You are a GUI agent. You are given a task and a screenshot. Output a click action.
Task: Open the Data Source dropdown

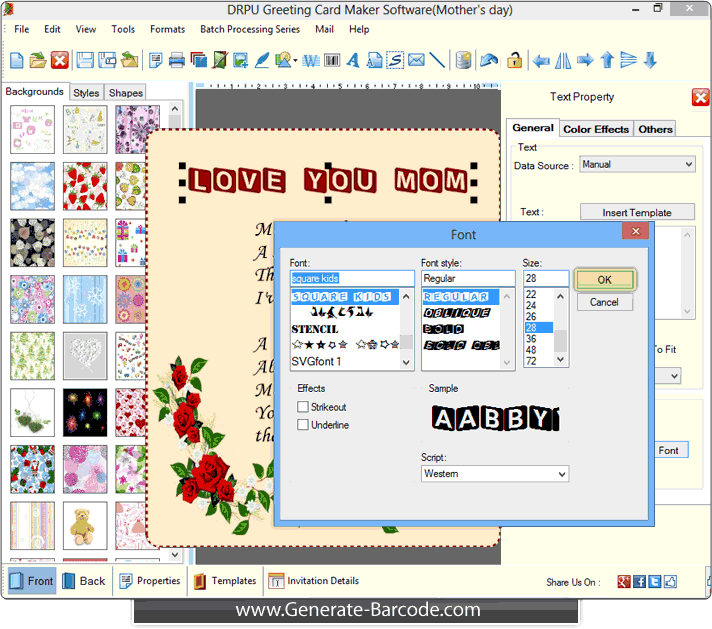(x=638, y=164)
